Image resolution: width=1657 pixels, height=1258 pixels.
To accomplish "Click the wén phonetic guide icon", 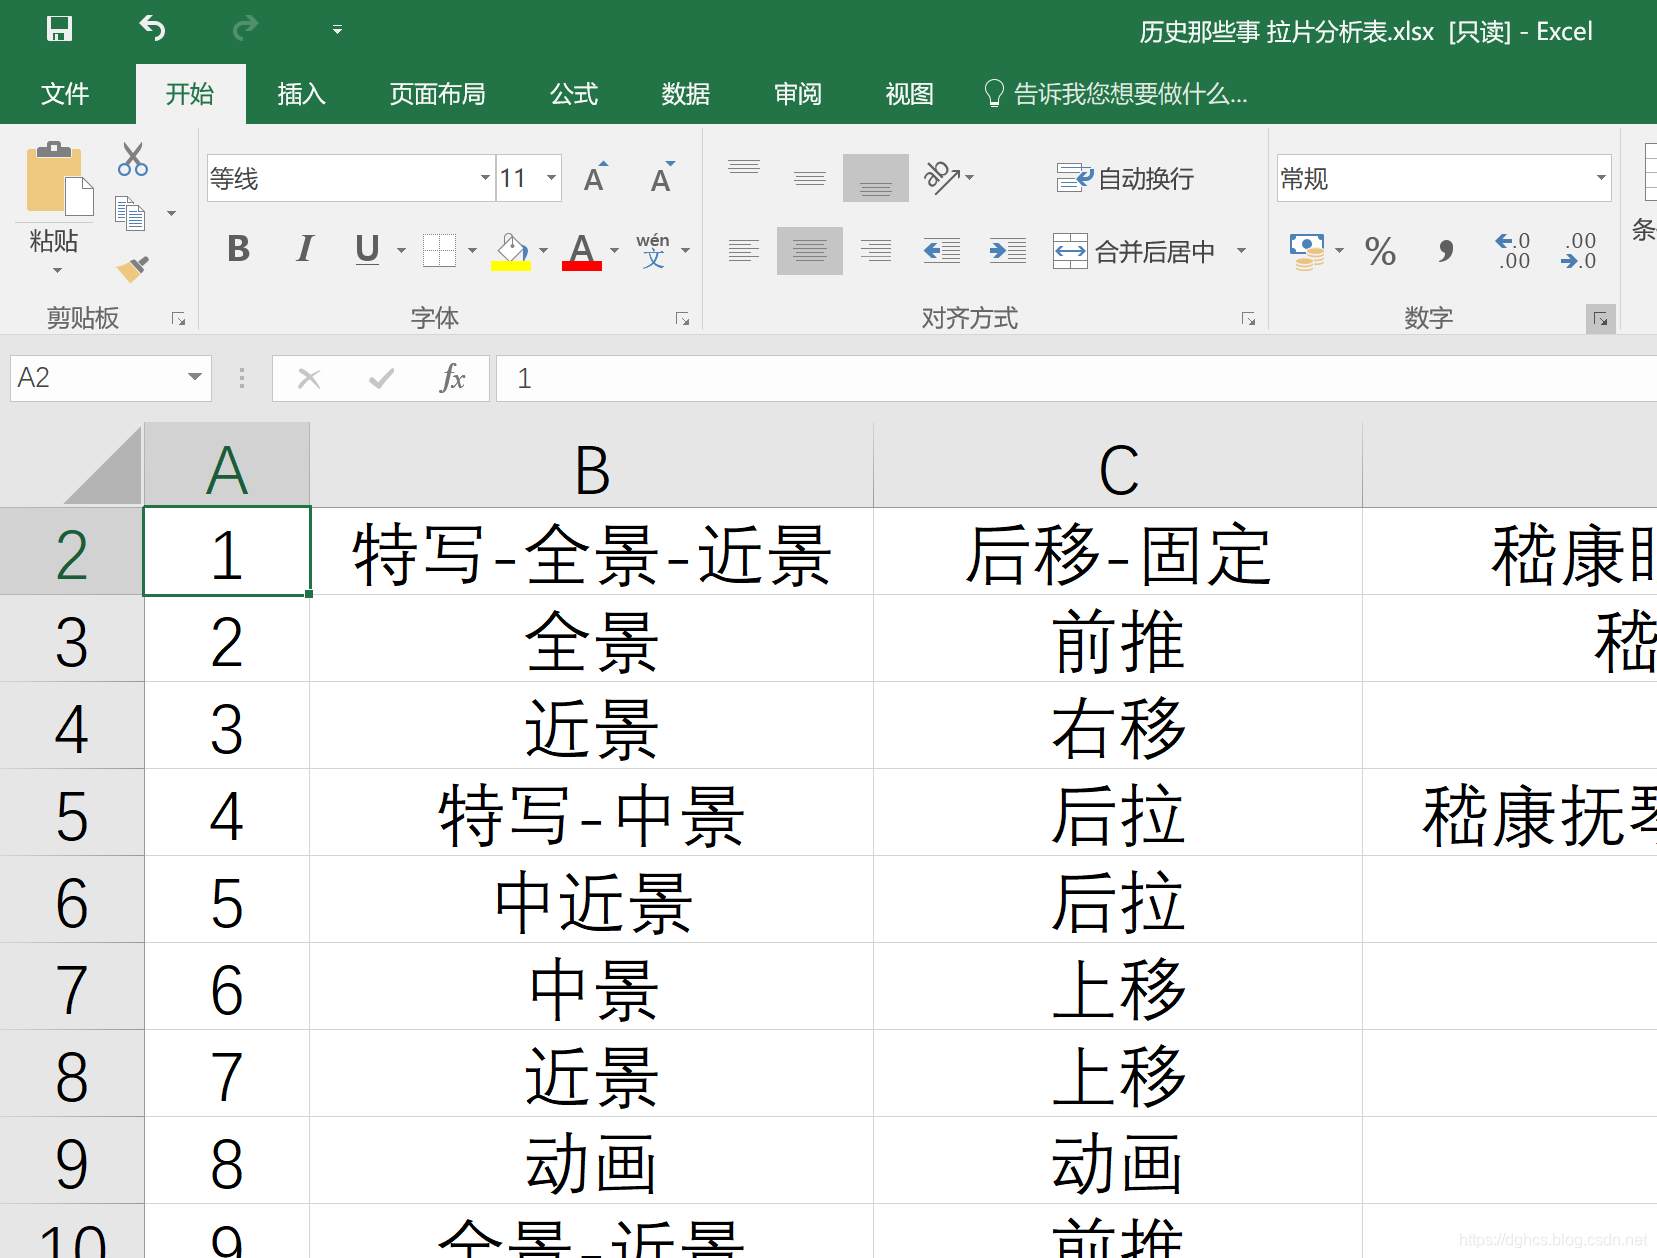I will point(653,250).
